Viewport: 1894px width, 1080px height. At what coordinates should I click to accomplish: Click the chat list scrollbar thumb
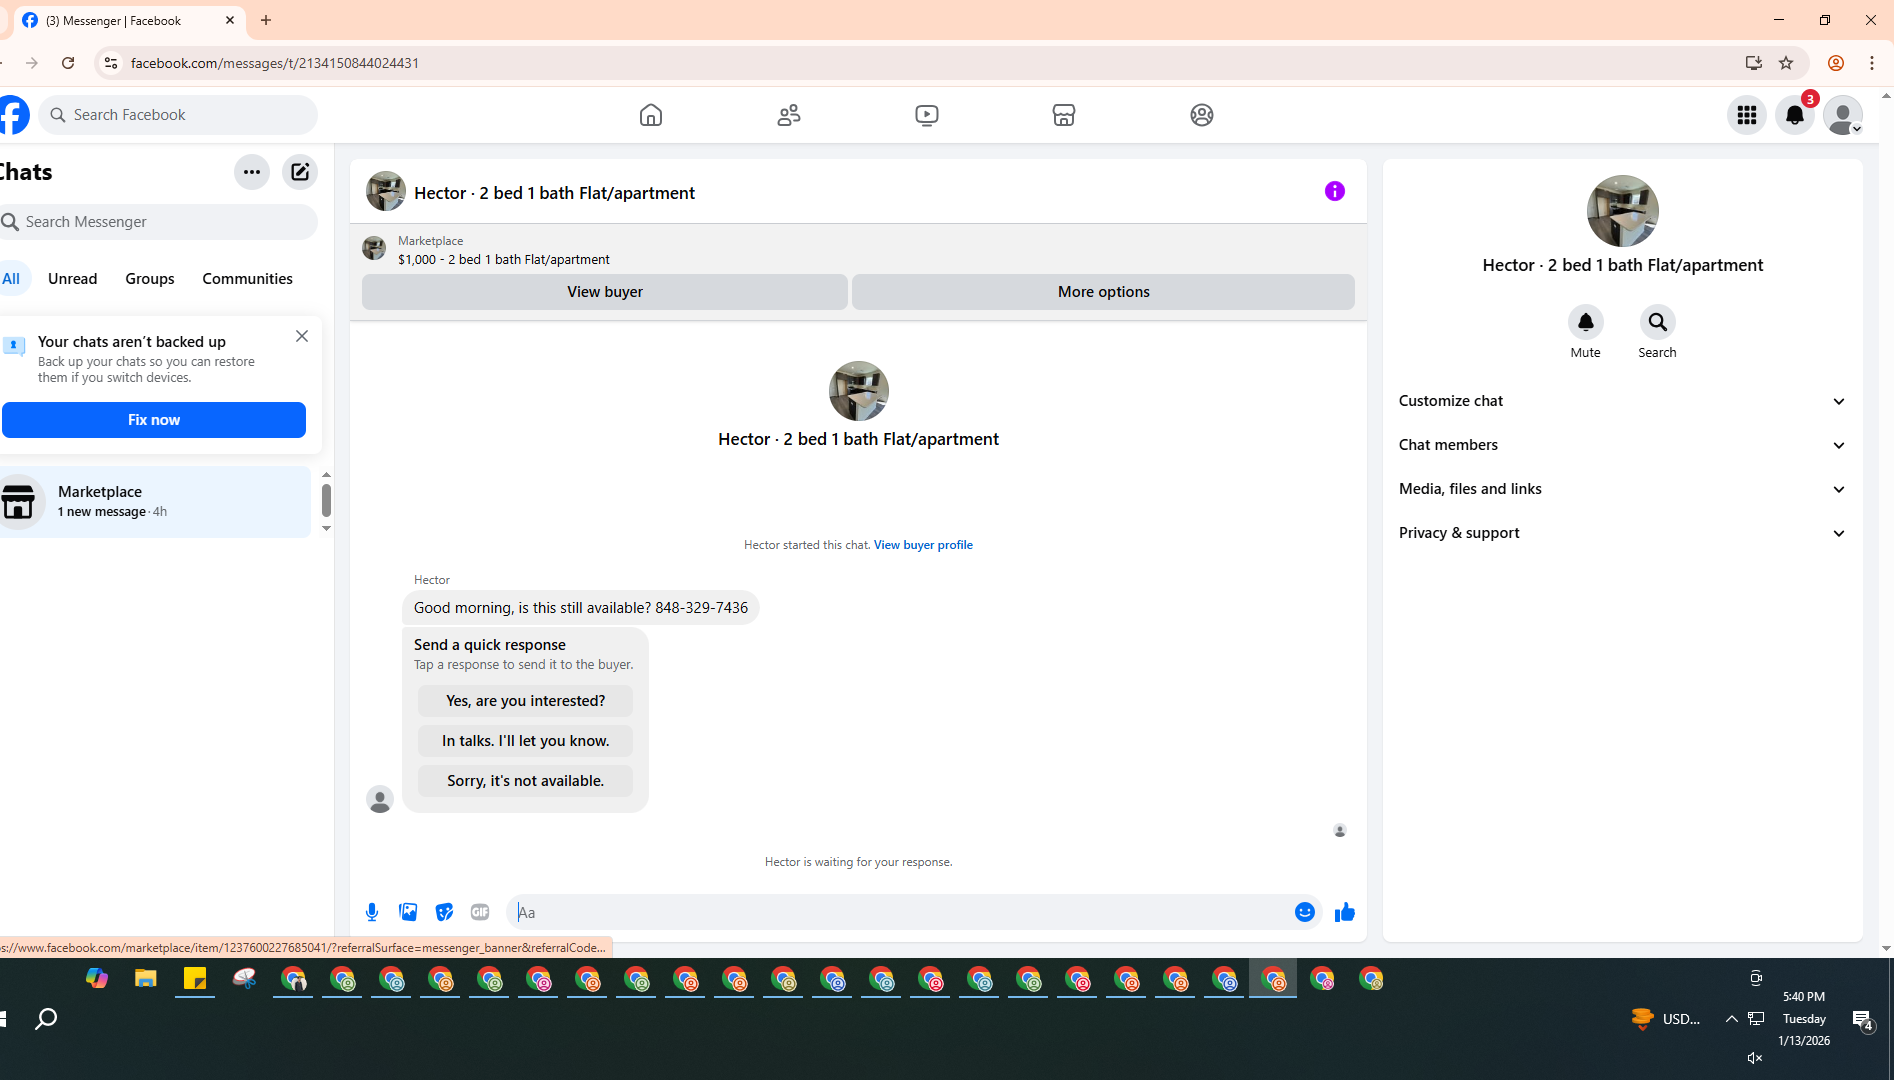[x=326, y=499]
